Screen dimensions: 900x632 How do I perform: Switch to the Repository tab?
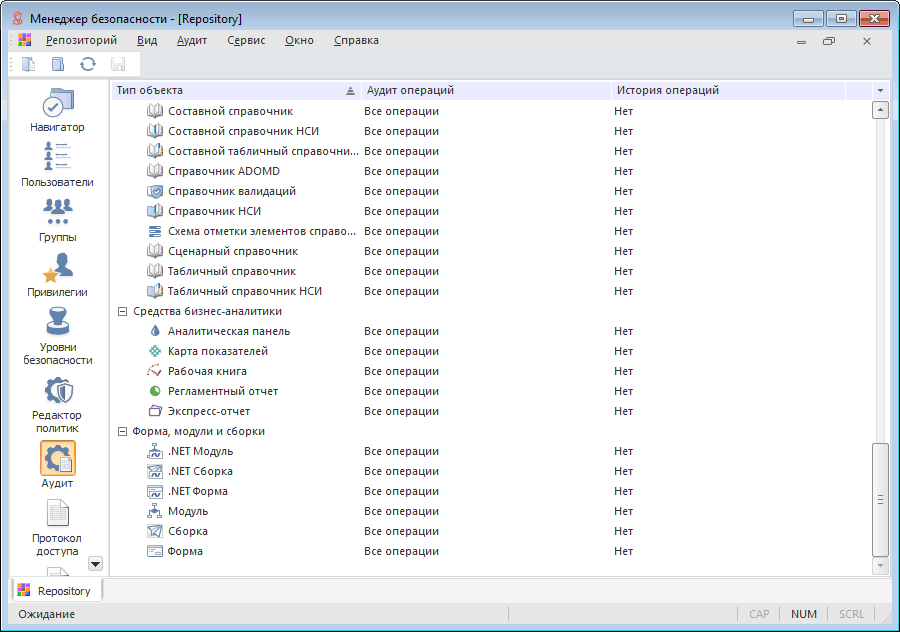(x=55, y=591)
